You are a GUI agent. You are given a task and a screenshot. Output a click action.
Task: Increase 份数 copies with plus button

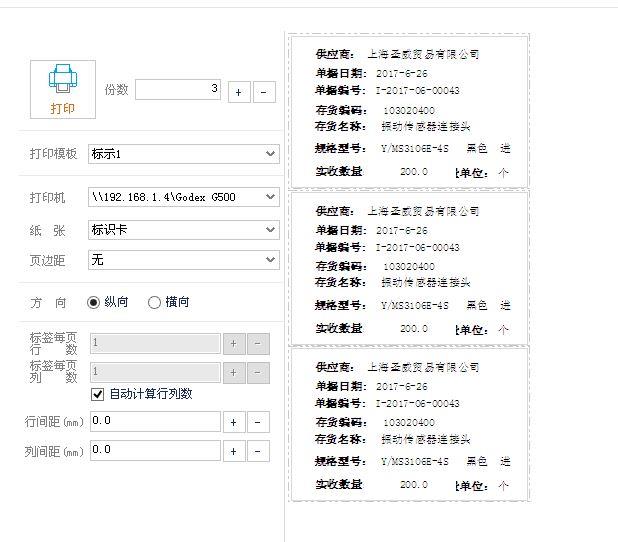tap(239, 92)
